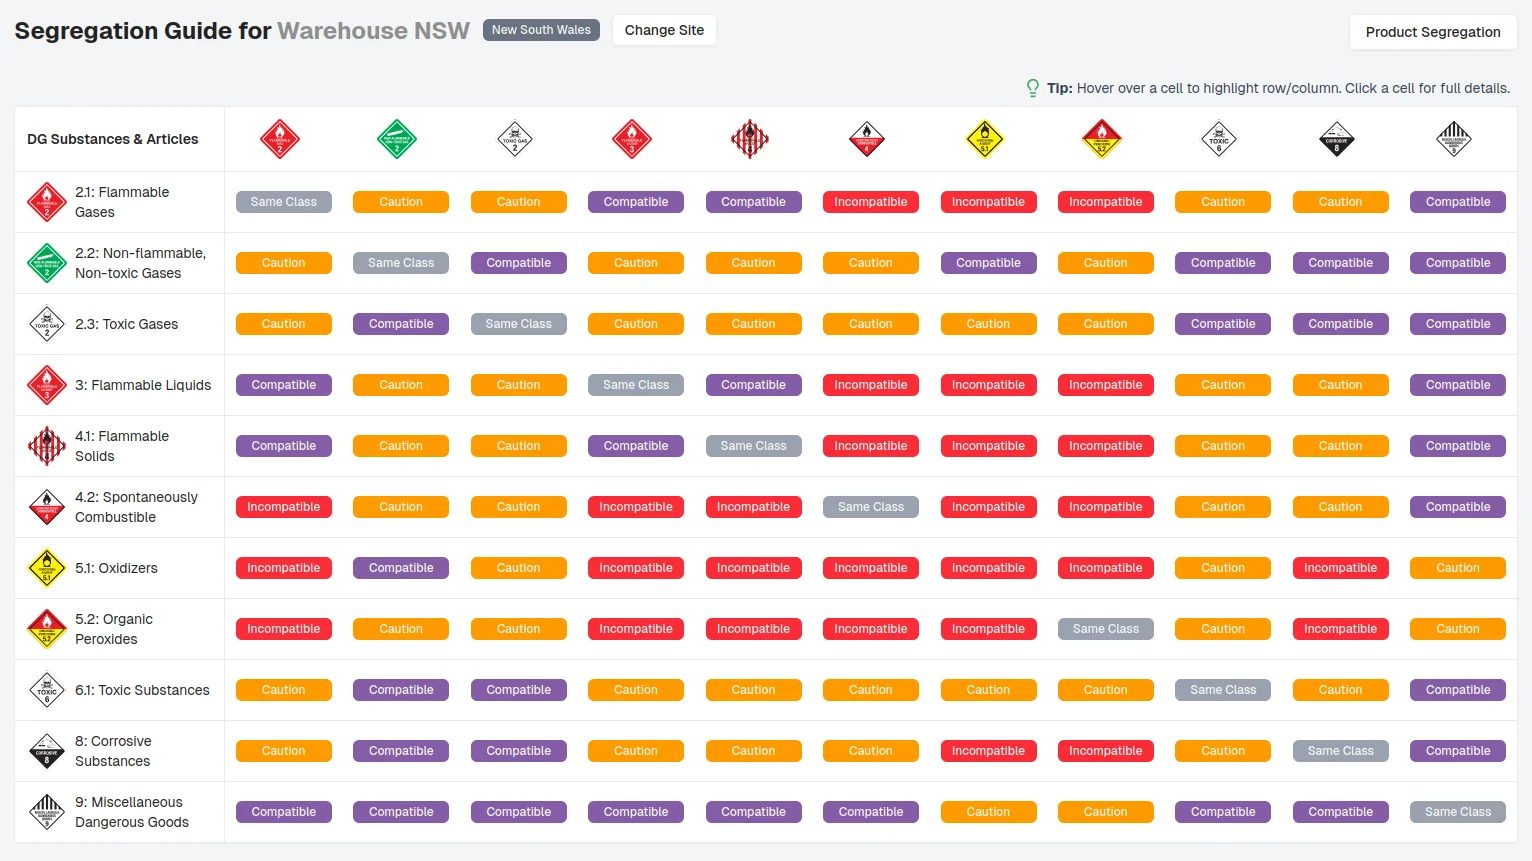Click the yellow Oxidizers 5.1 column header icon

coord(985,139)
